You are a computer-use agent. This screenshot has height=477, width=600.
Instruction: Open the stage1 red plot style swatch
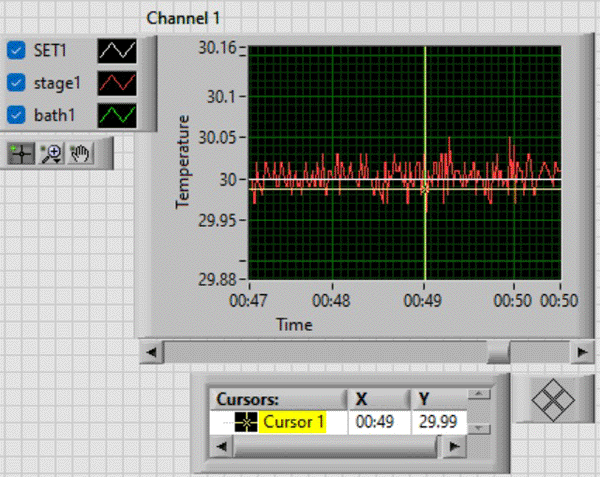117,83
